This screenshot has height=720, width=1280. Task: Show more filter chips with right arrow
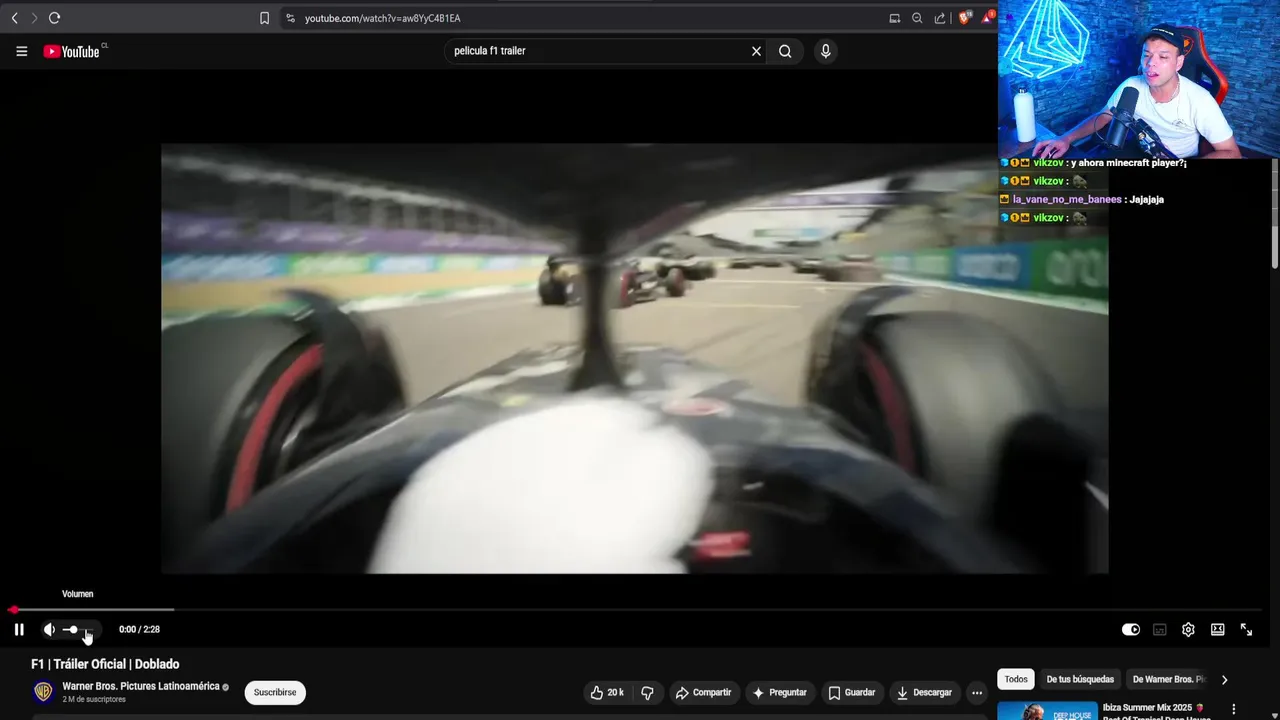point(1224,679)
